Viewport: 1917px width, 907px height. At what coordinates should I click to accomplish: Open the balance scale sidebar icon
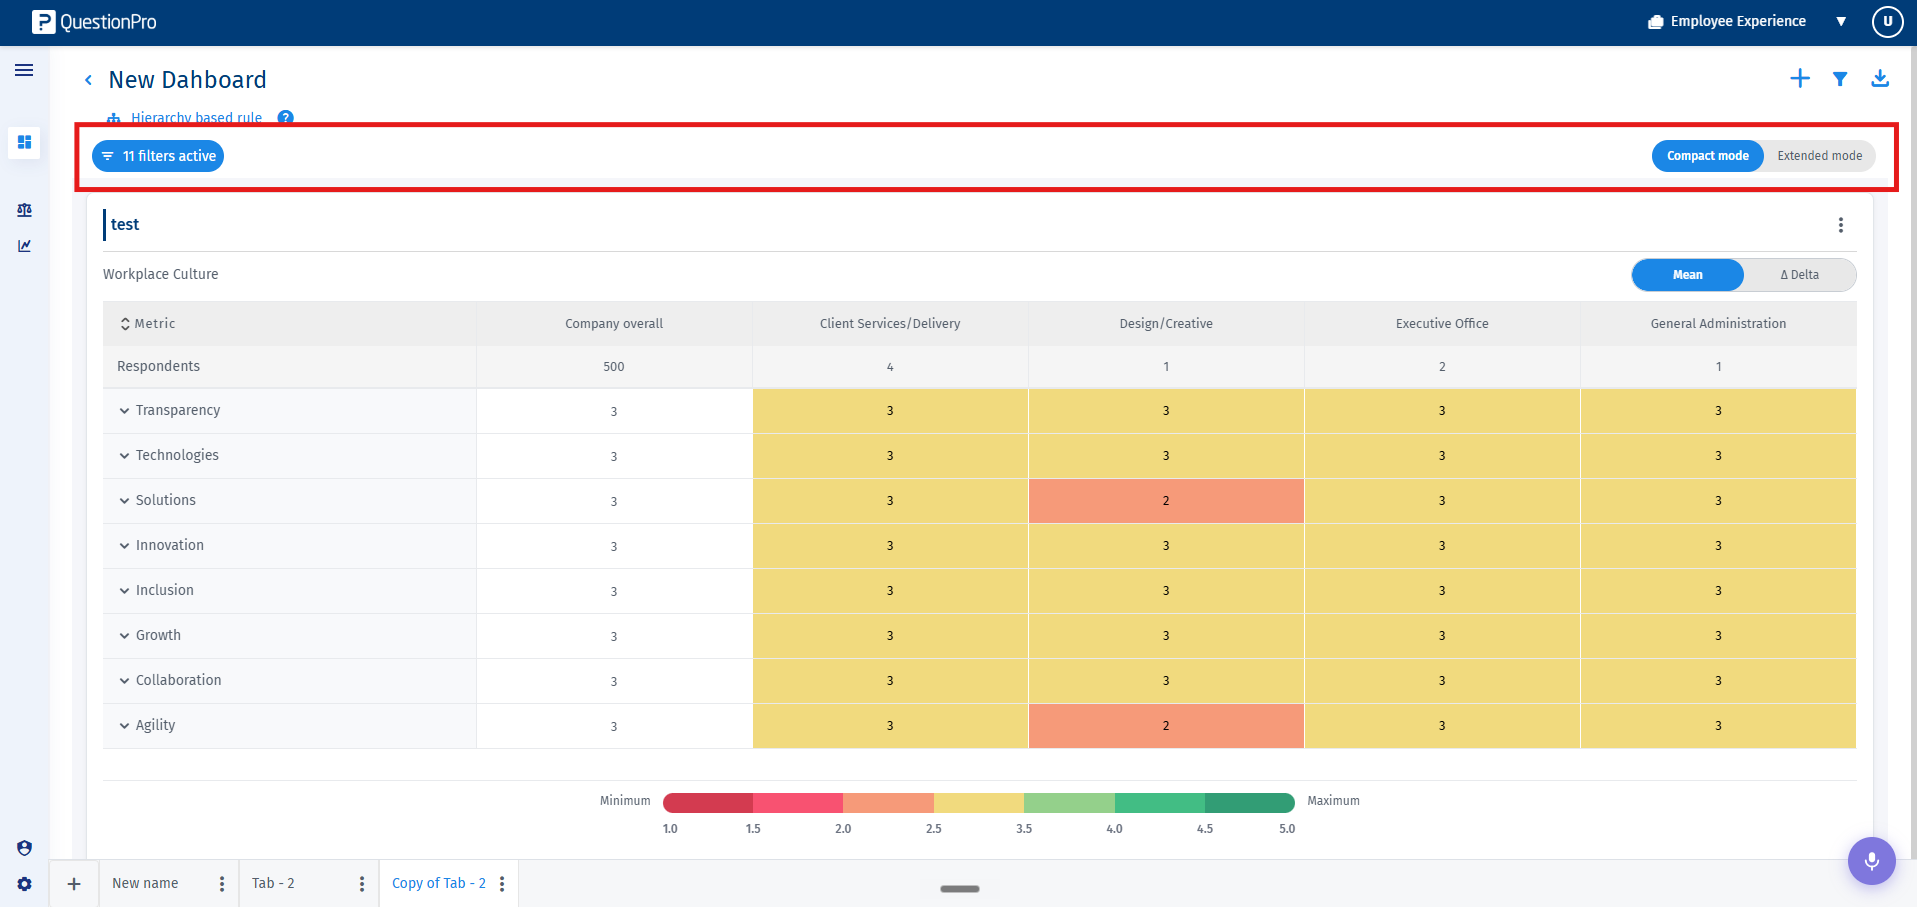pyautogui.click(x=24, y=210)
